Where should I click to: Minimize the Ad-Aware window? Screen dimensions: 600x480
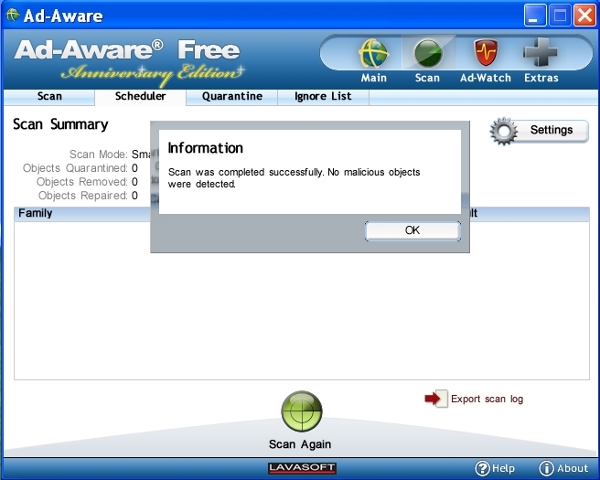point(535,15)
